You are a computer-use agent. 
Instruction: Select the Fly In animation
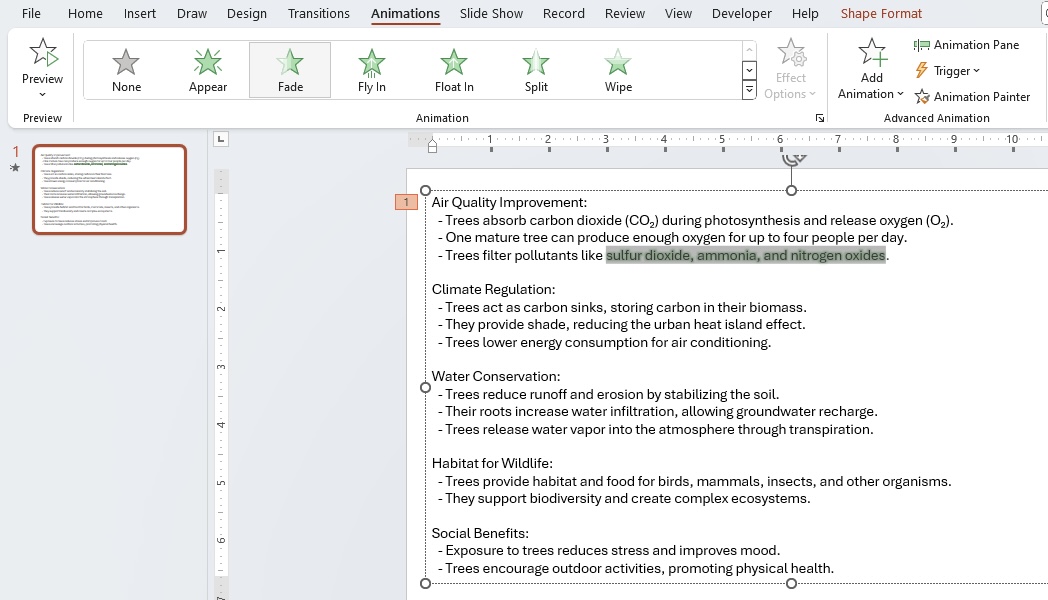coord(372,70)
